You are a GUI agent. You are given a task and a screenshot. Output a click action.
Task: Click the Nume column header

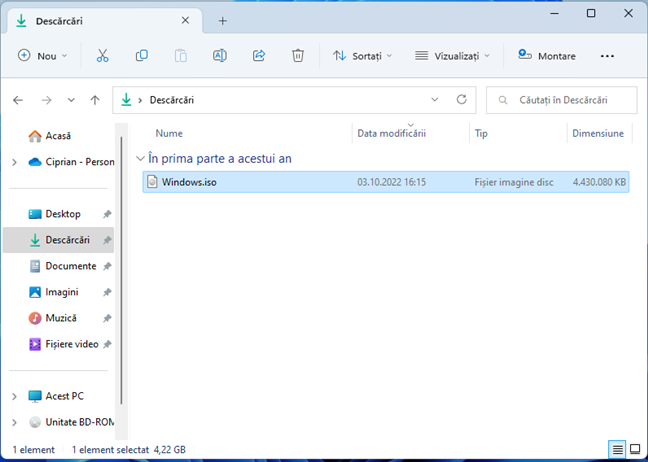tap(169, 133)
